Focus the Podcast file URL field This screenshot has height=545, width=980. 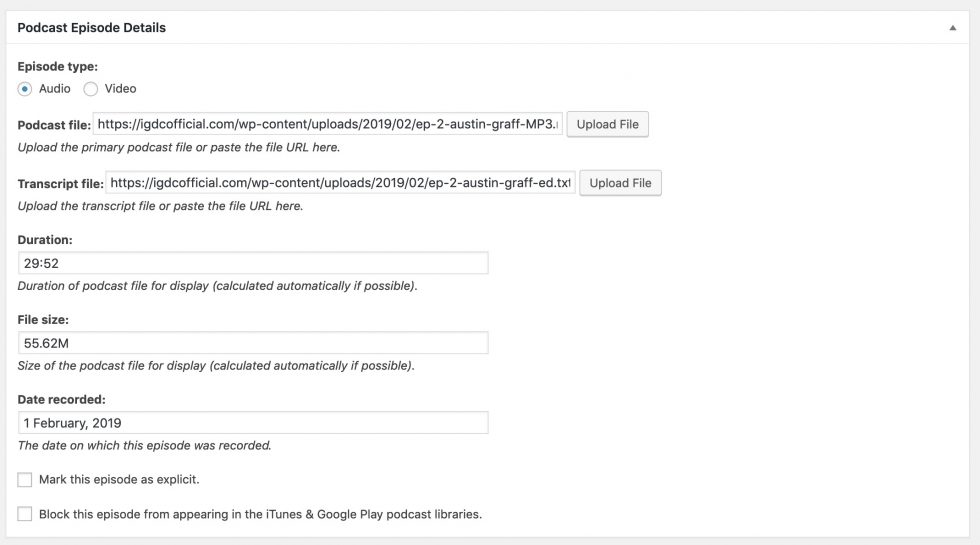(x=329, y=125)
